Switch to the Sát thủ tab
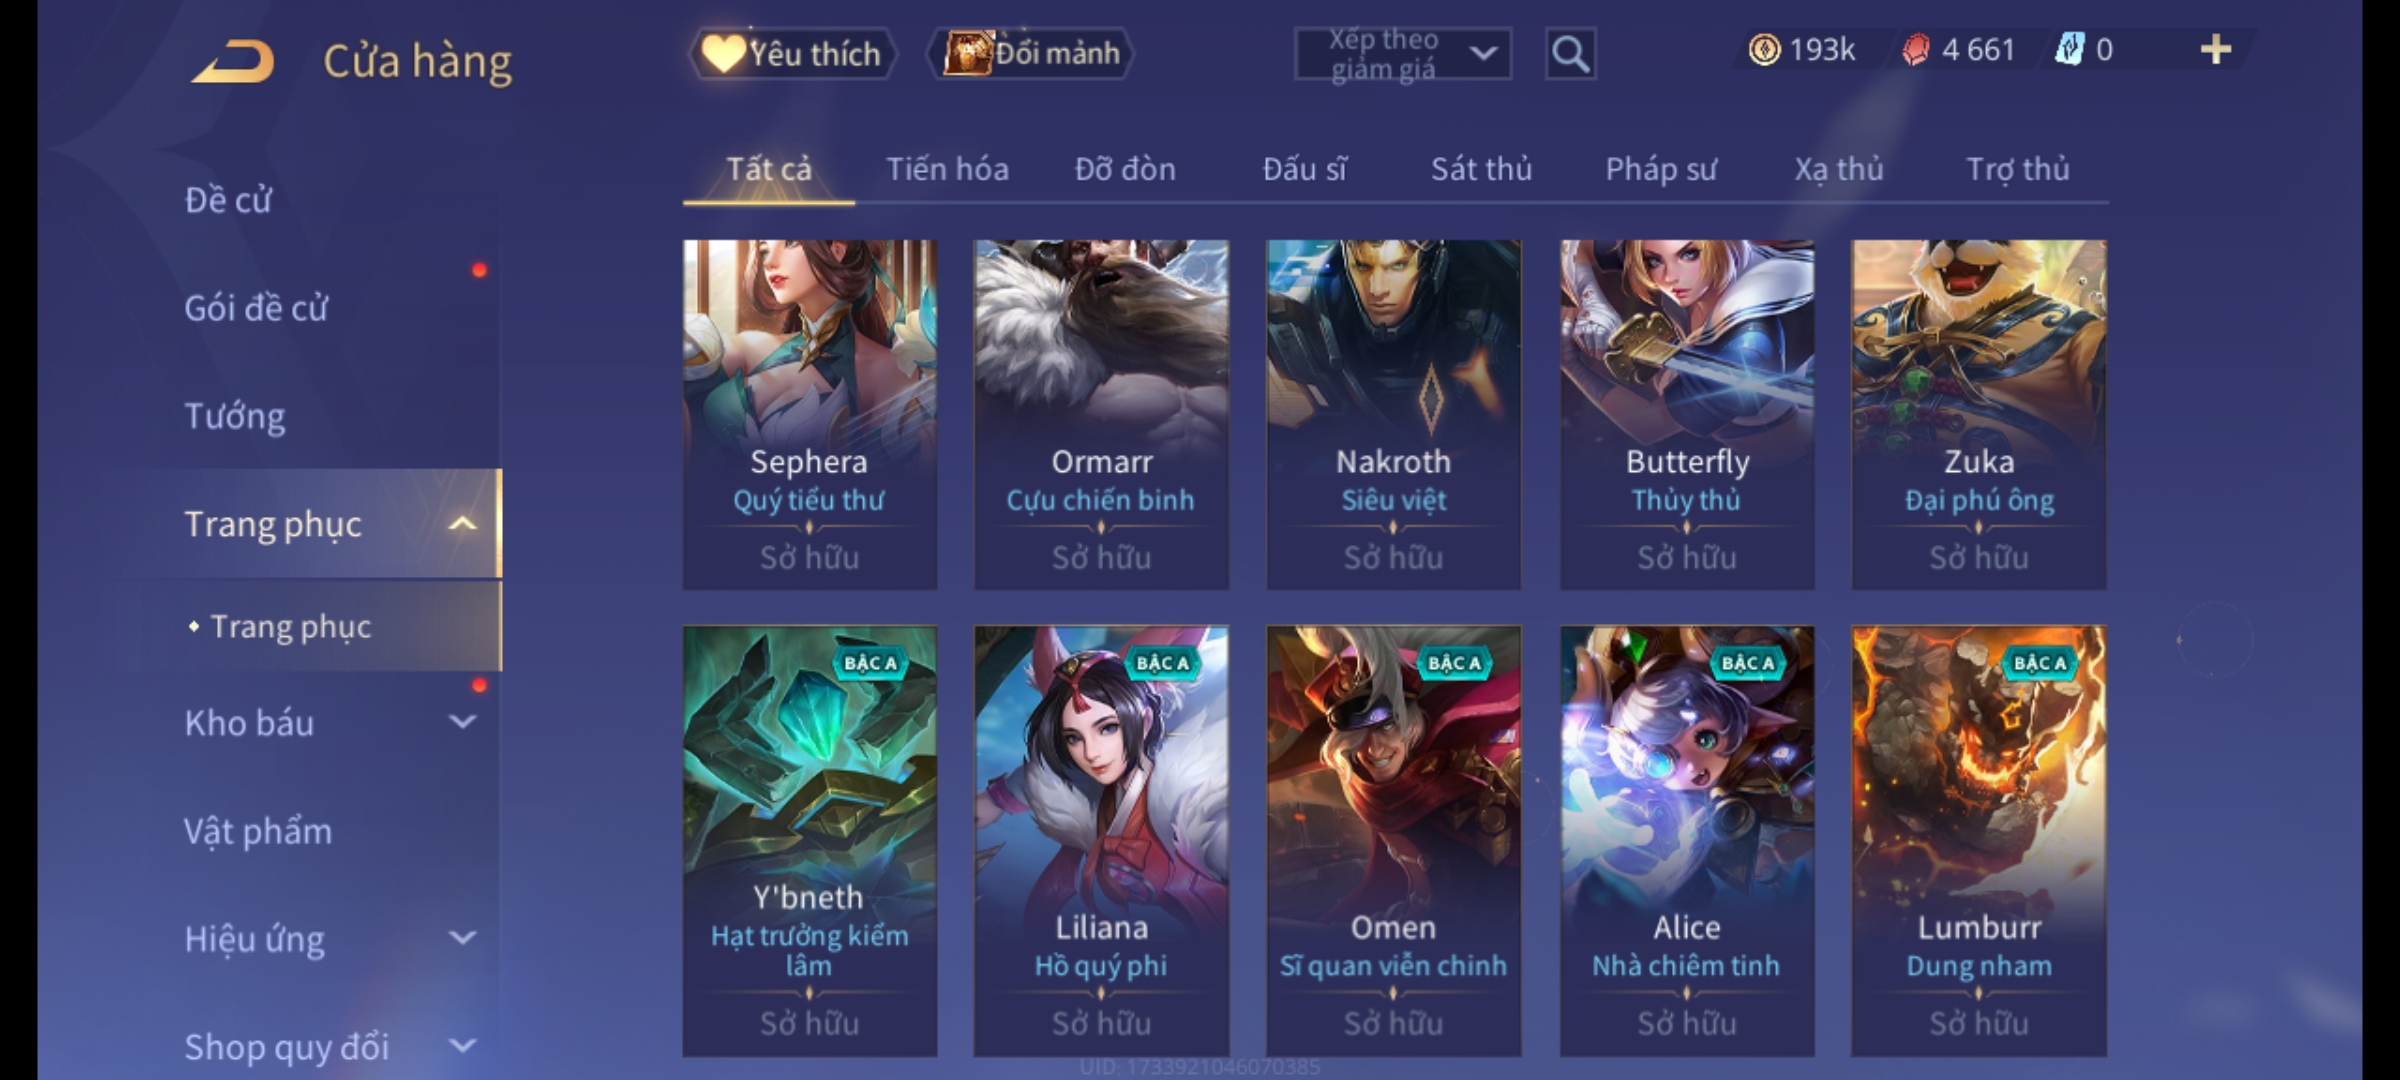Viewport: 2400px width, 1080px height. [1481, 169]
